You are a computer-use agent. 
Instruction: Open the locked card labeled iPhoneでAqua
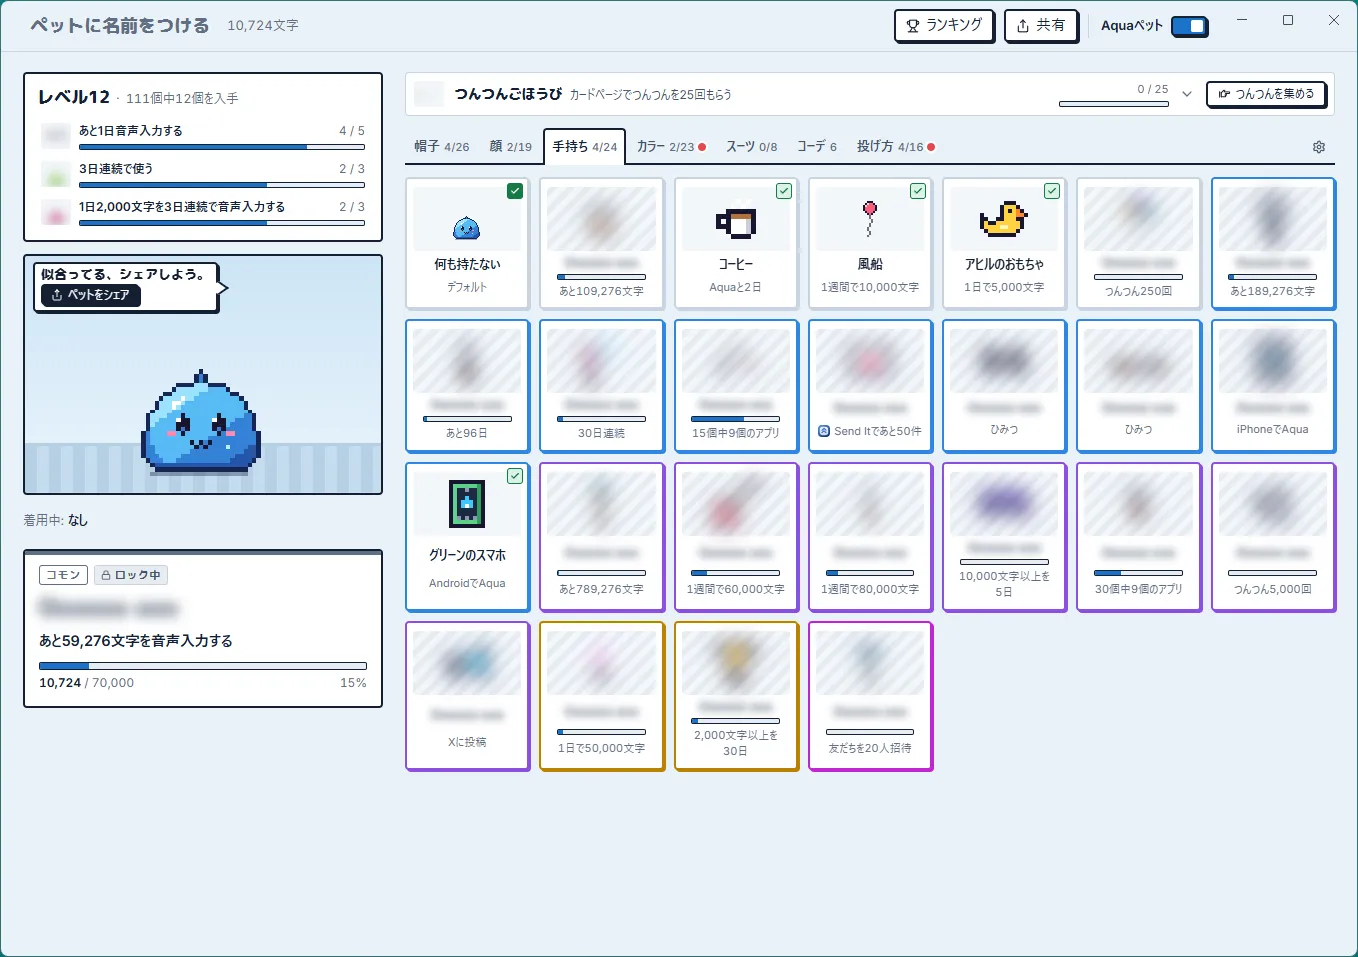(1273, 386)
